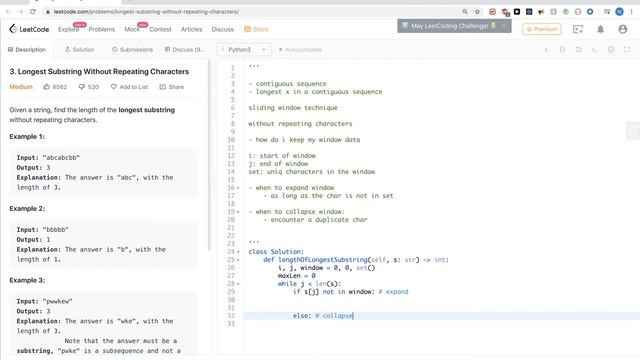Enter fullscreen editor mode
Image resolution: width=640 pixels, height=360 pixels.
627,49
